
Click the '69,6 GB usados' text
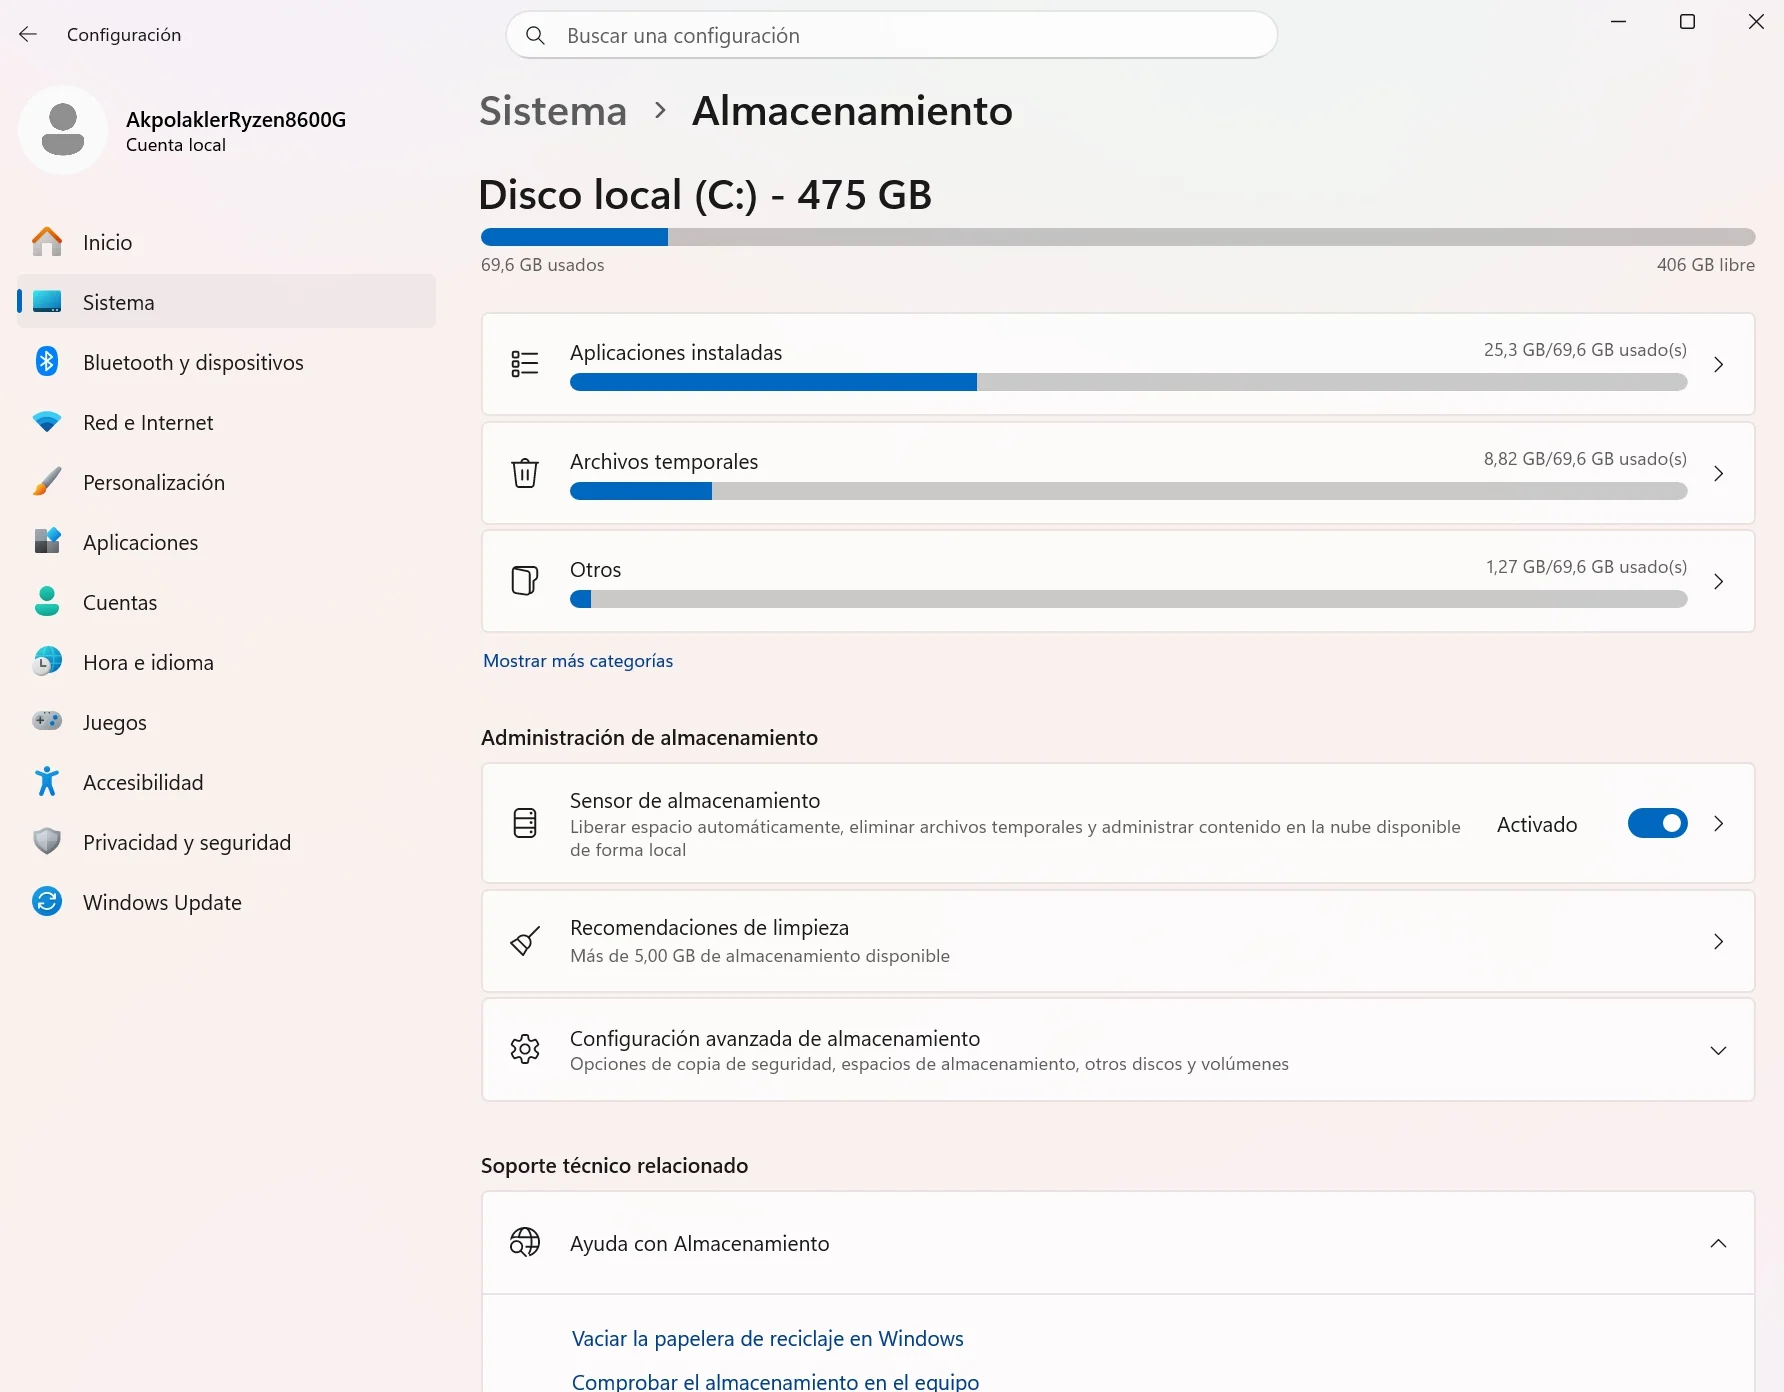click(543, 265)
